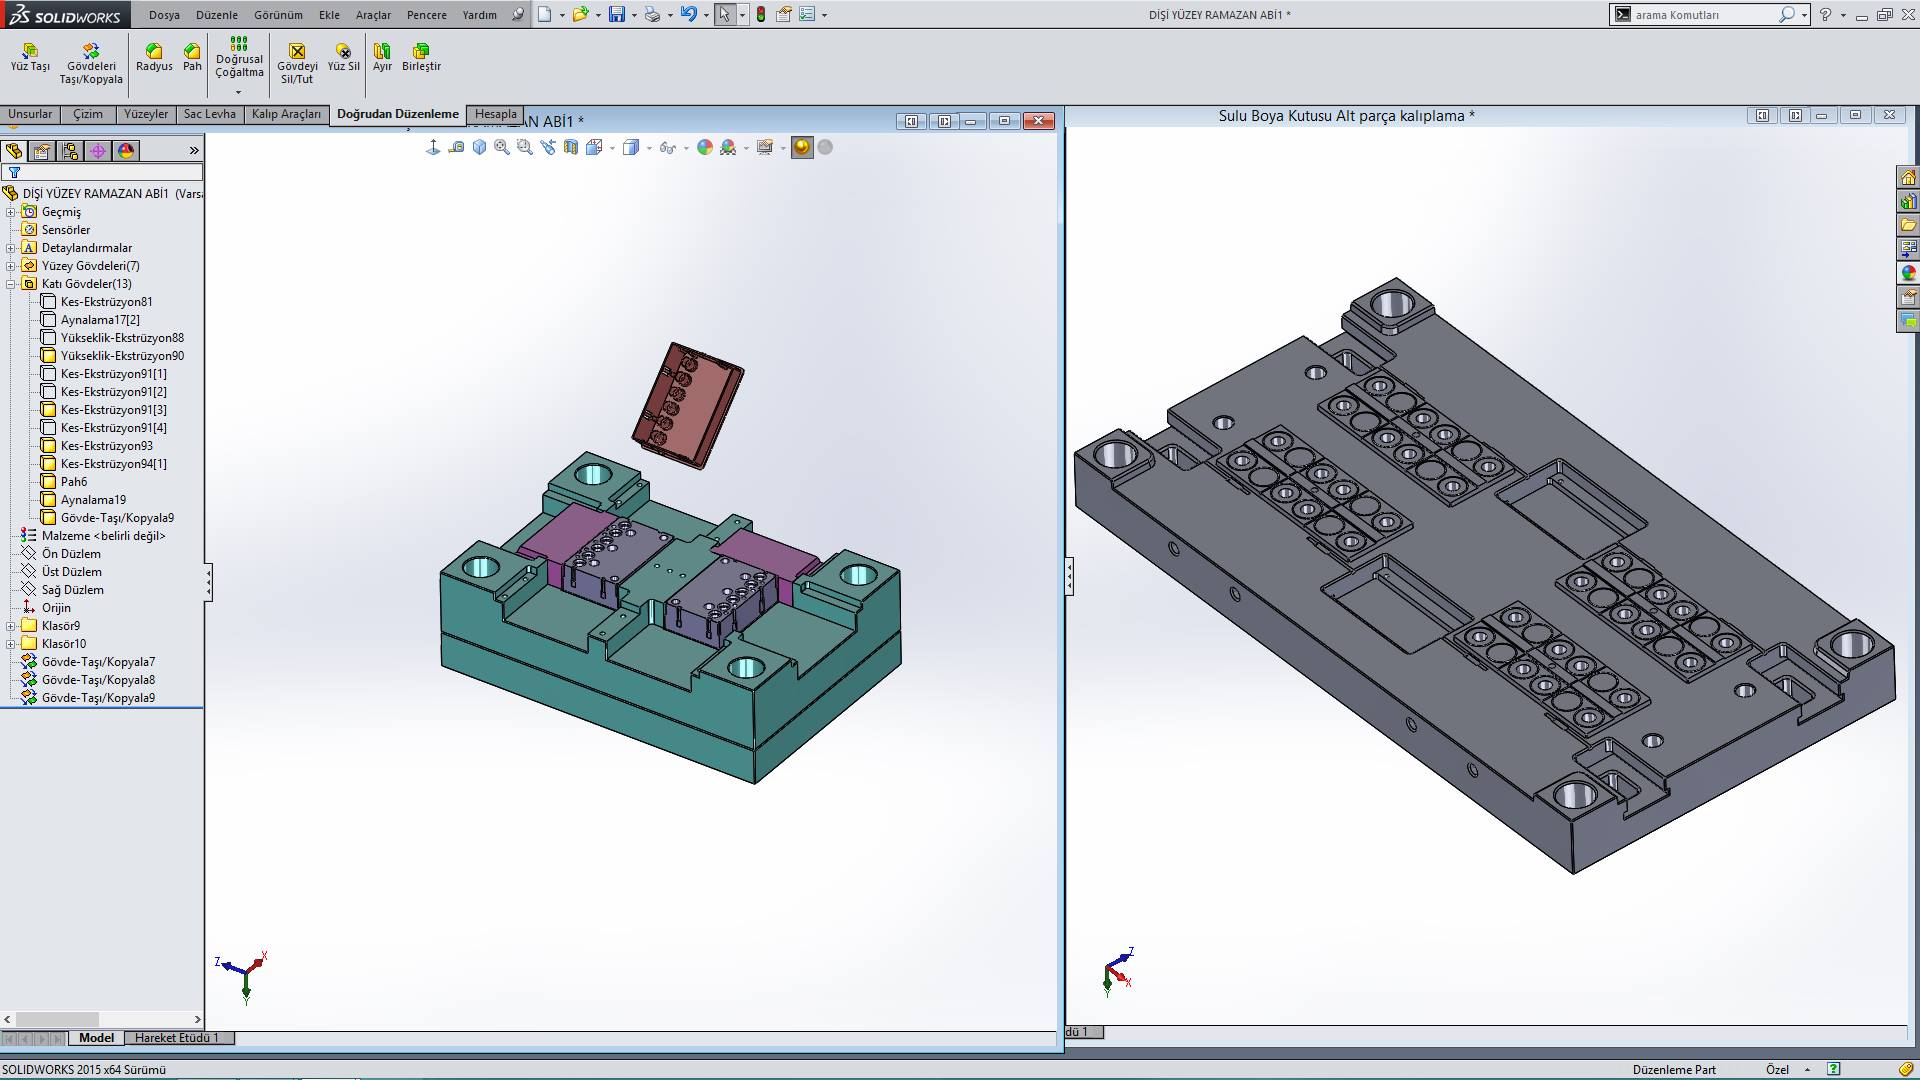This screenshot has height=1080, width=1920.
Task: Switch to the ConfigurationManager tab icon
Action: tap(70, 151)
